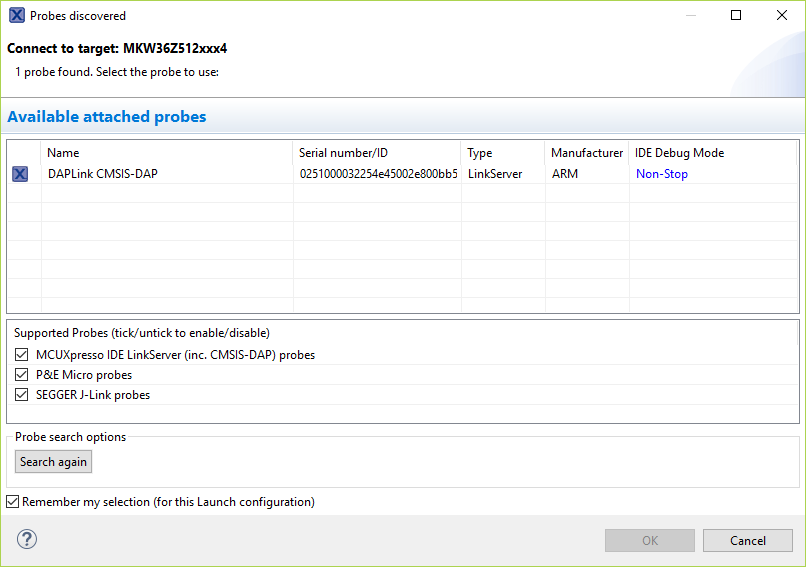Image resolution: width=806 pixels, height=567 pixels.
Task: Click the Cancel button
Action: click(748, 541)
